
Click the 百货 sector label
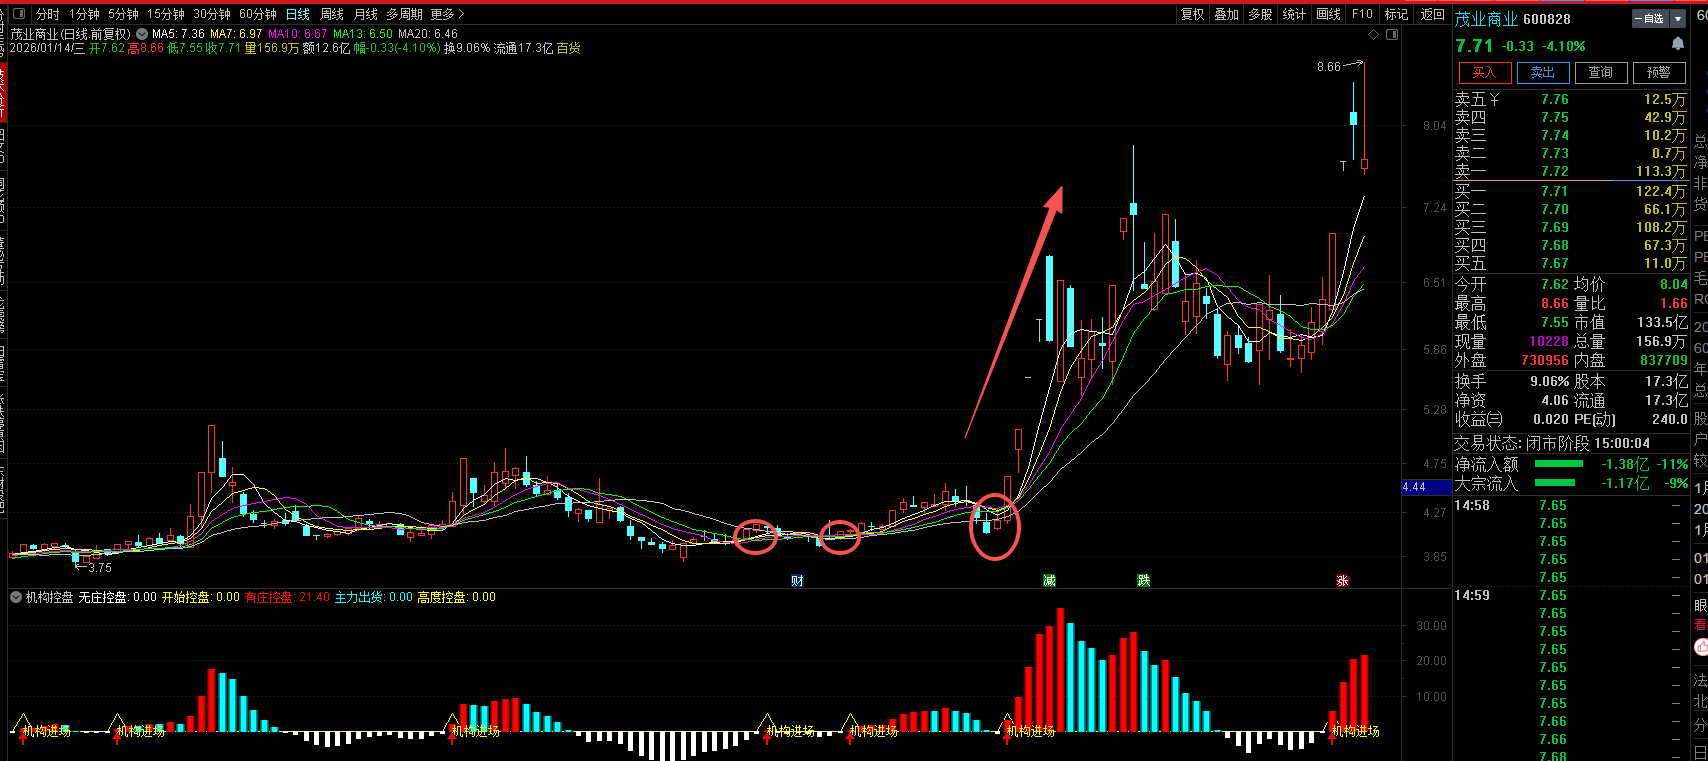(x=568, y=48)
